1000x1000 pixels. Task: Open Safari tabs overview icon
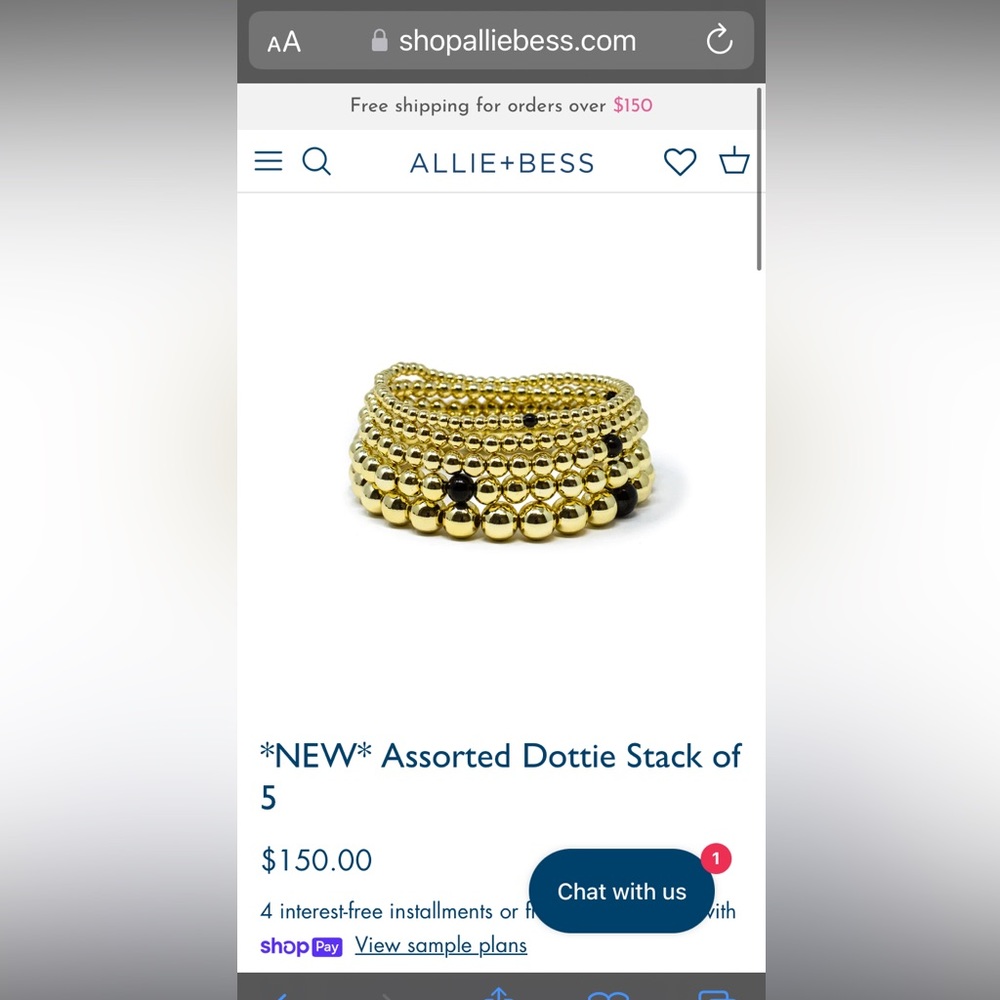coord(717,995)
